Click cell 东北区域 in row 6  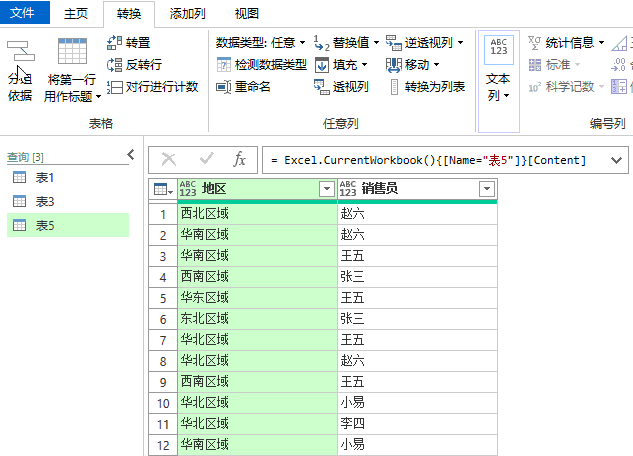(257, 319)
